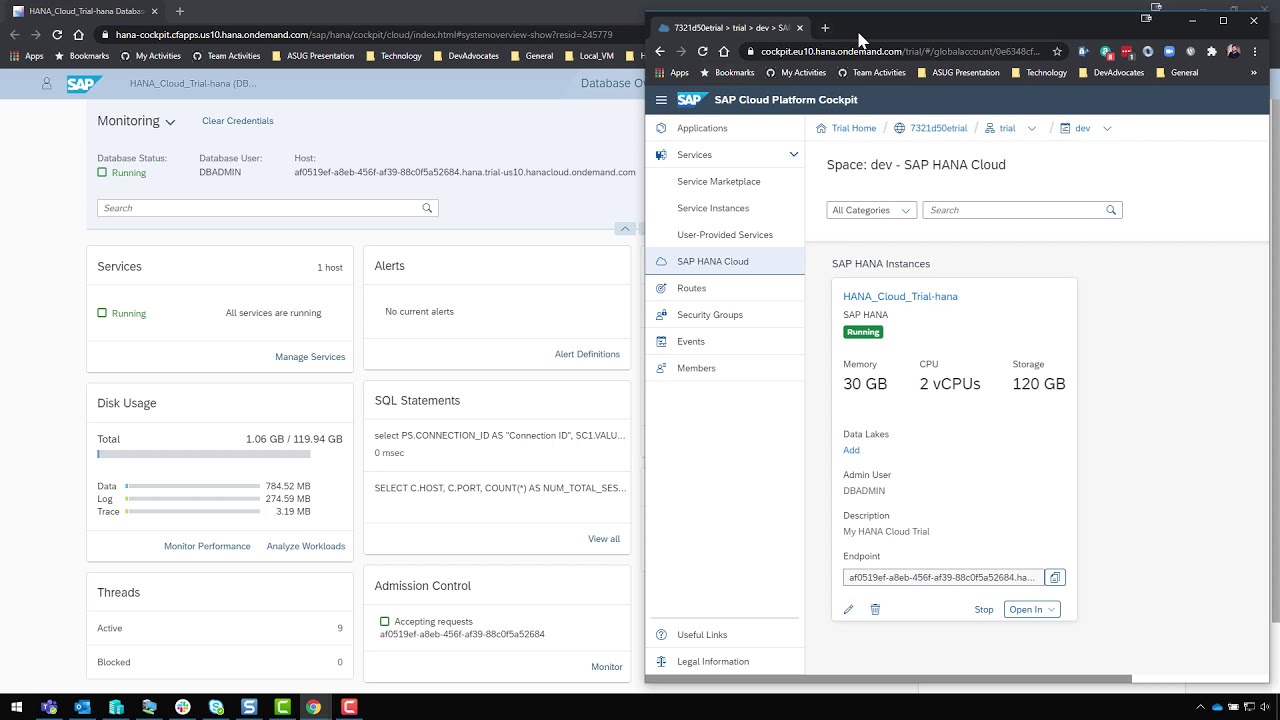Open the All Categories dropdown
The height and width of the screenshot is (720, 1280).
(x=871, y=210)
